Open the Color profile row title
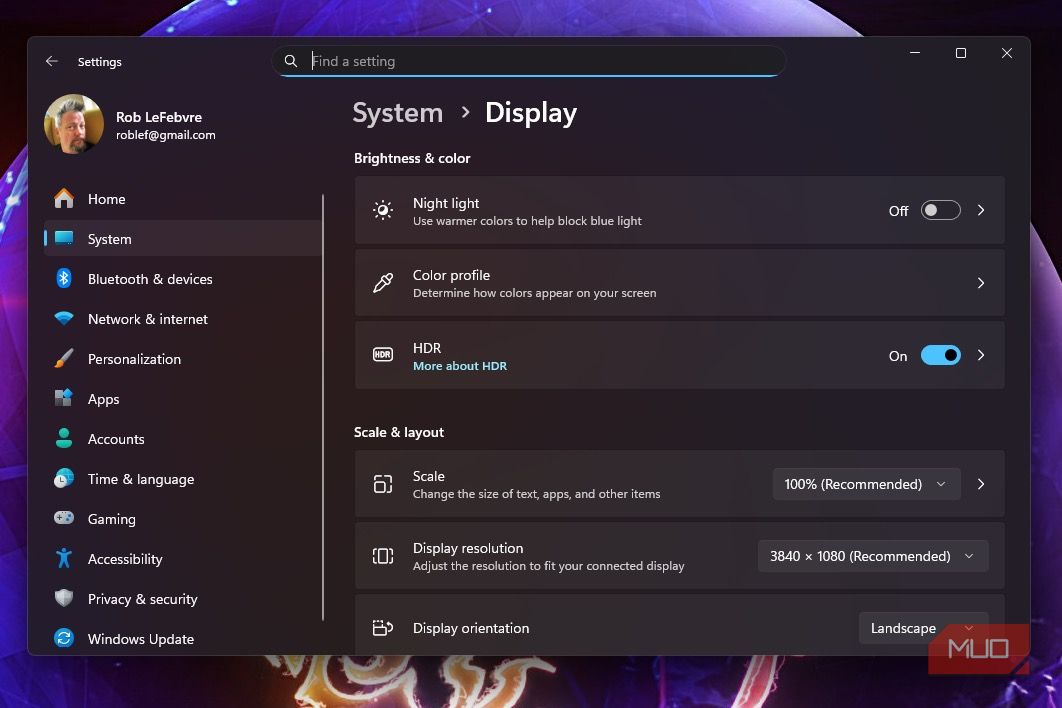 [x=451, y=275]
